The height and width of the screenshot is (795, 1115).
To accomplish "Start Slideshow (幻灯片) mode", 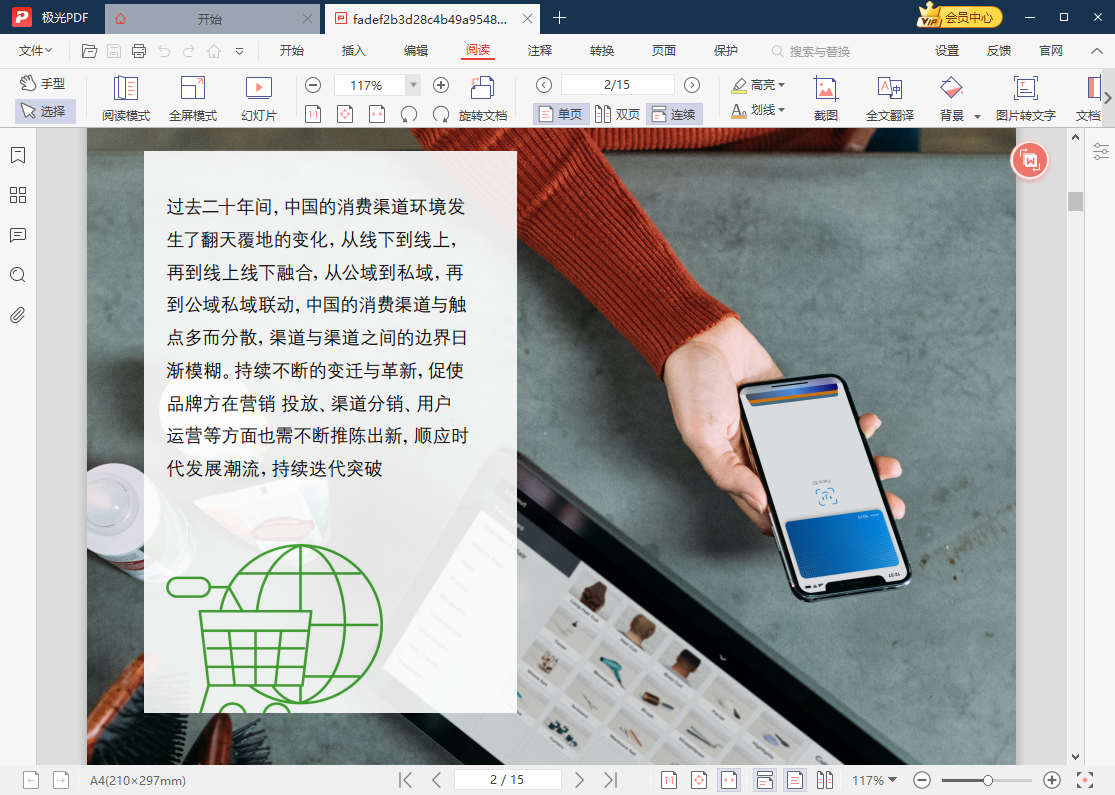I will tap(258, 88).
